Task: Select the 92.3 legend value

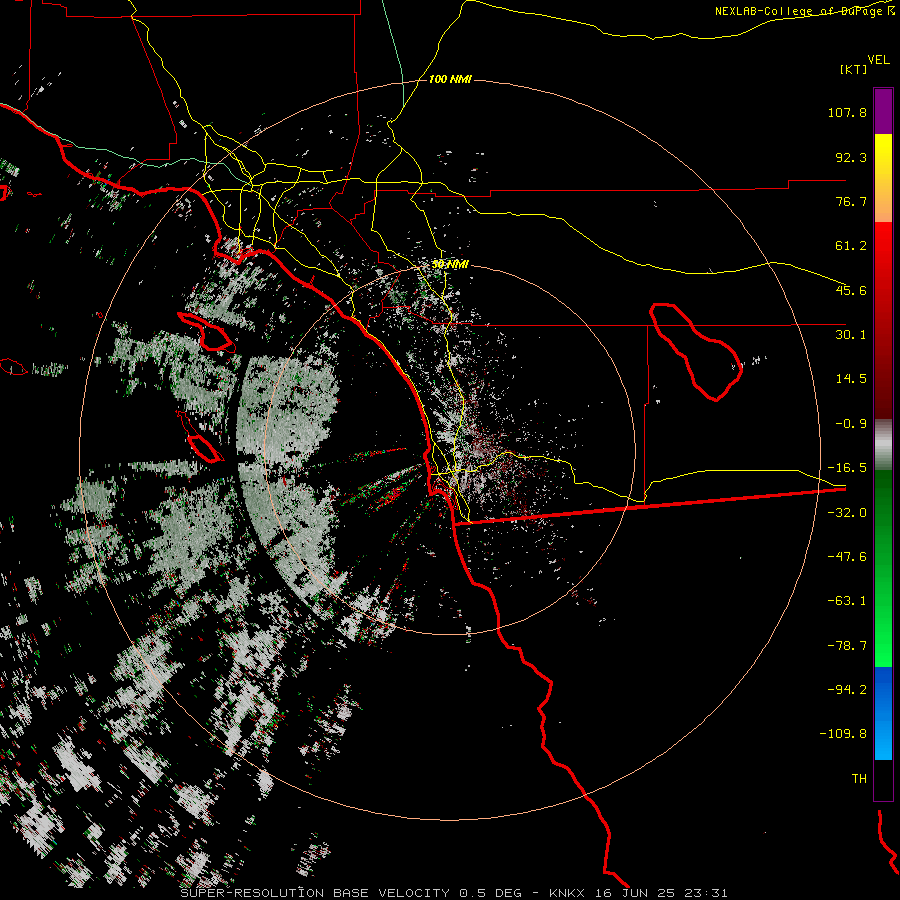Action: (851, 157)
